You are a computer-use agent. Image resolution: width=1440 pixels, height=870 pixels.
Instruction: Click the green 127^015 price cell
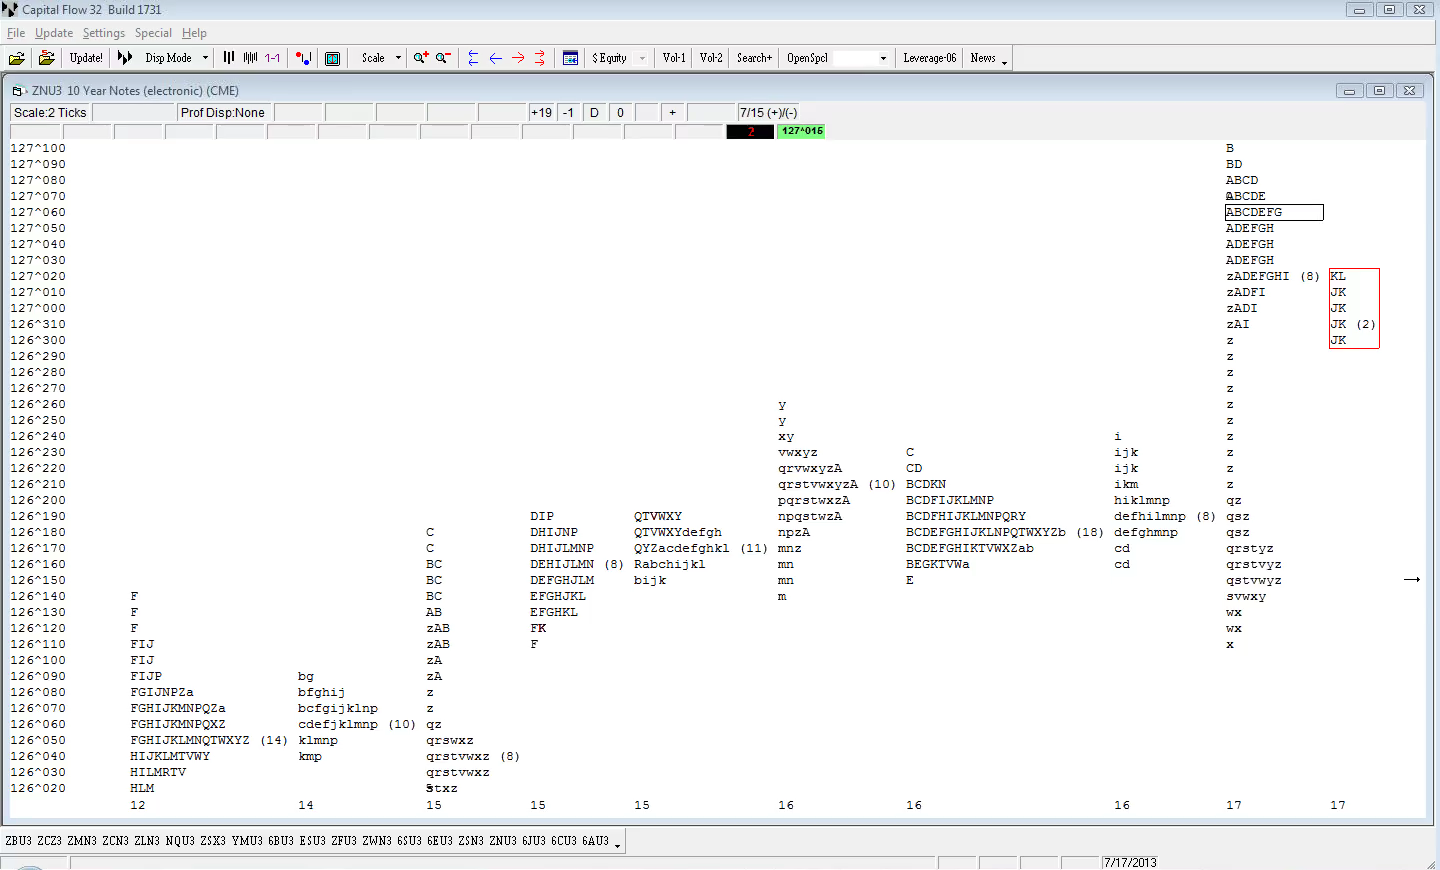[x=802, y=131]
